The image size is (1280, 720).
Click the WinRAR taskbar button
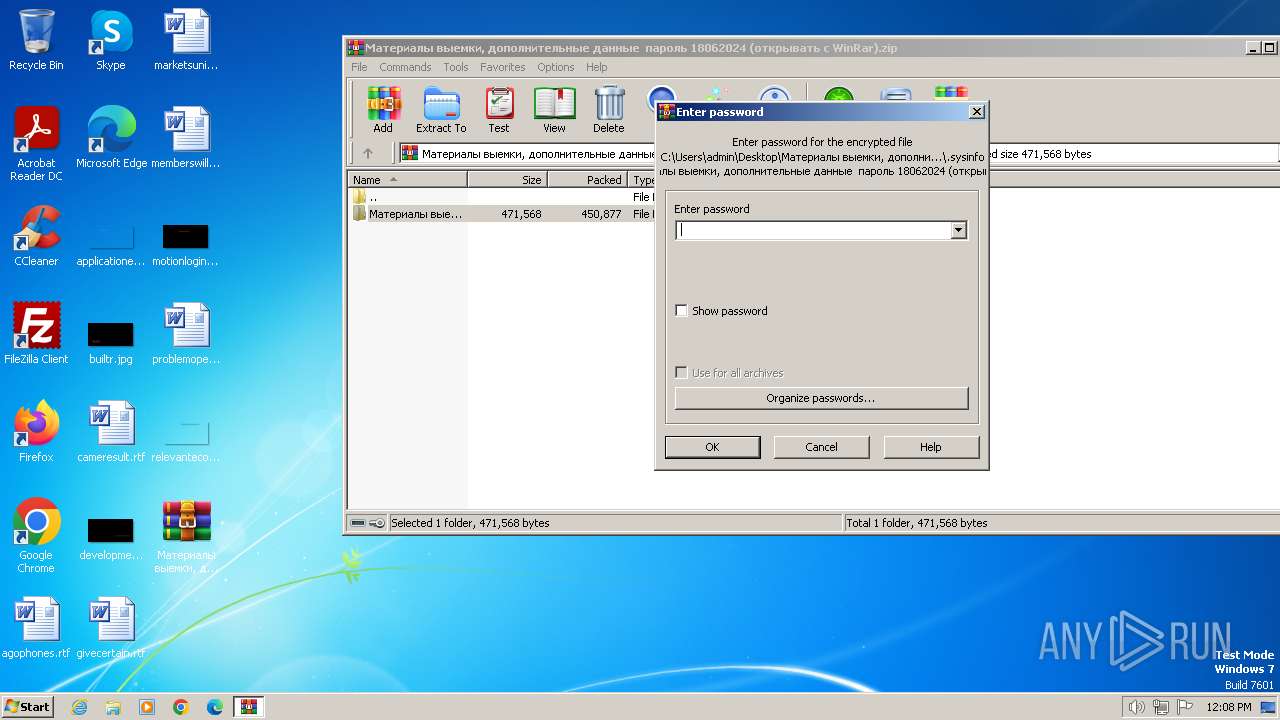pyautogui.click(x=248, y=707)
